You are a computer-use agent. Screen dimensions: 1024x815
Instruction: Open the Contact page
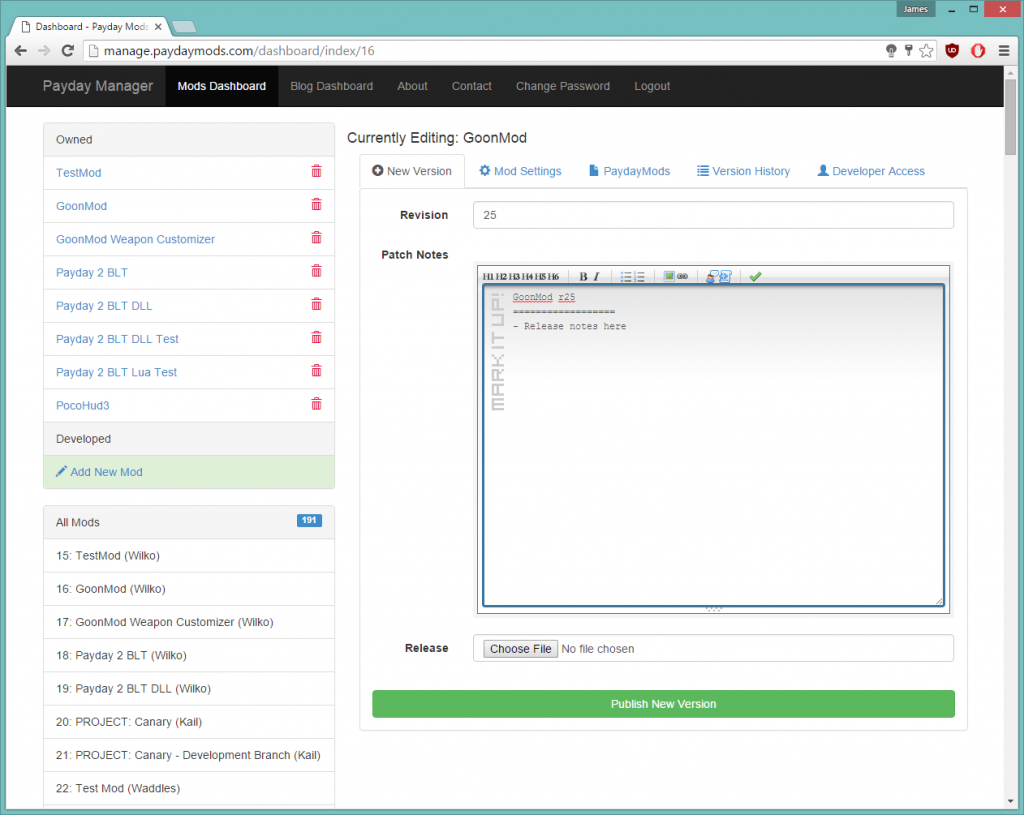(x=472, y=86)
